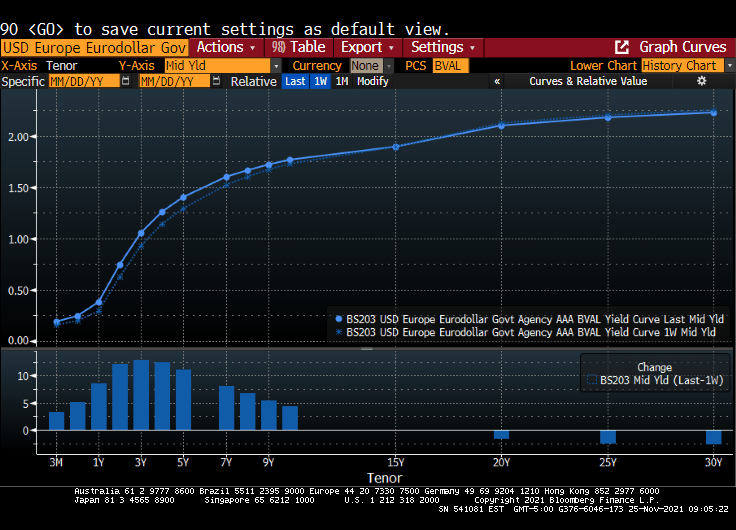
Task: Collapse panel with double-left chevron icon
Action: point(497,81)
